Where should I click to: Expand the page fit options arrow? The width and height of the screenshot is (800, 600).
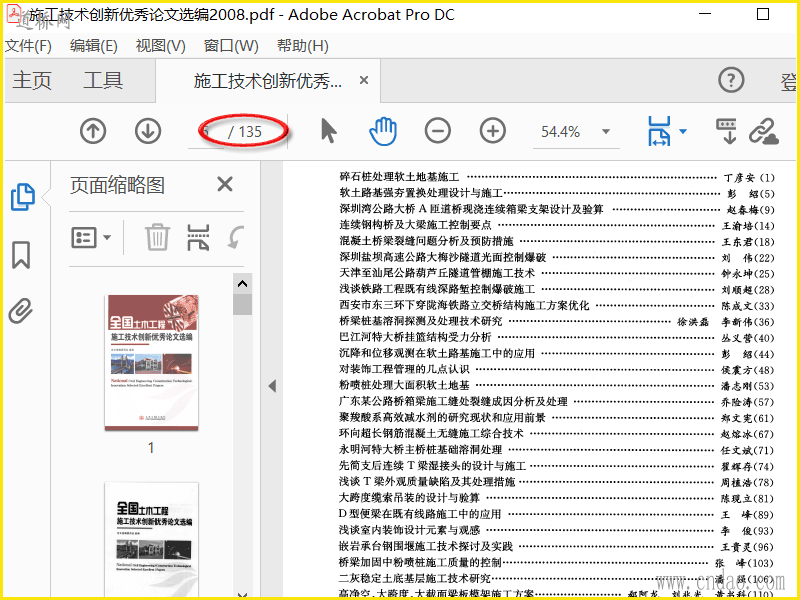pyautogui.click(x=683, y=131)
